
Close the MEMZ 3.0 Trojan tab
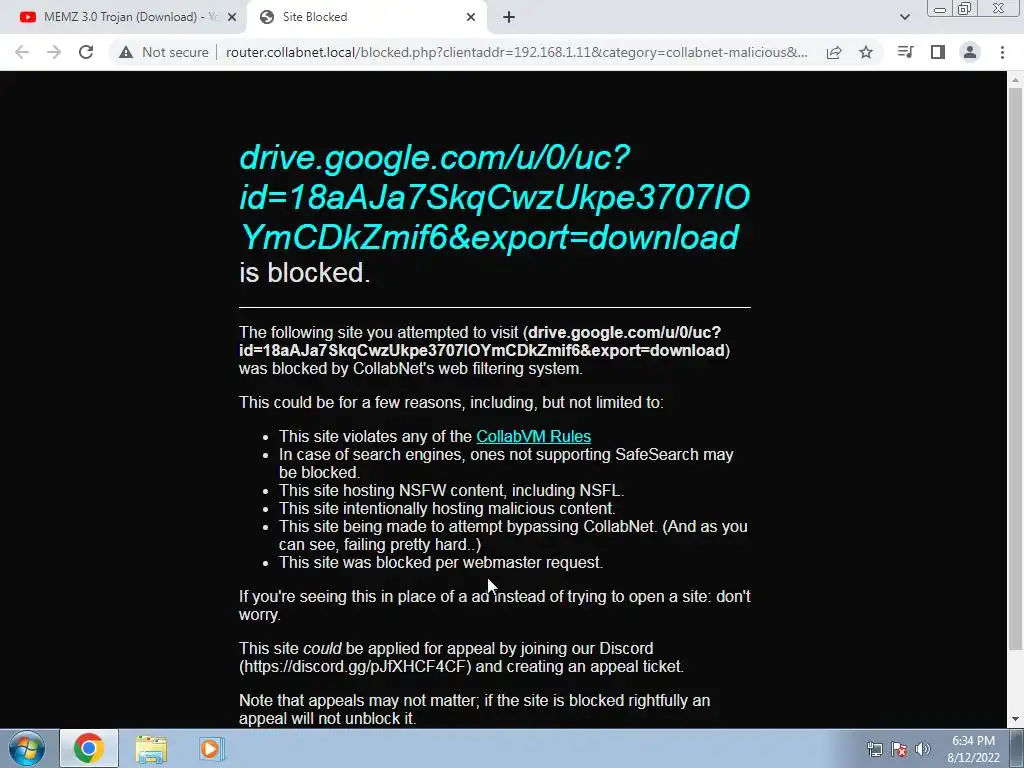click(232, 17)
